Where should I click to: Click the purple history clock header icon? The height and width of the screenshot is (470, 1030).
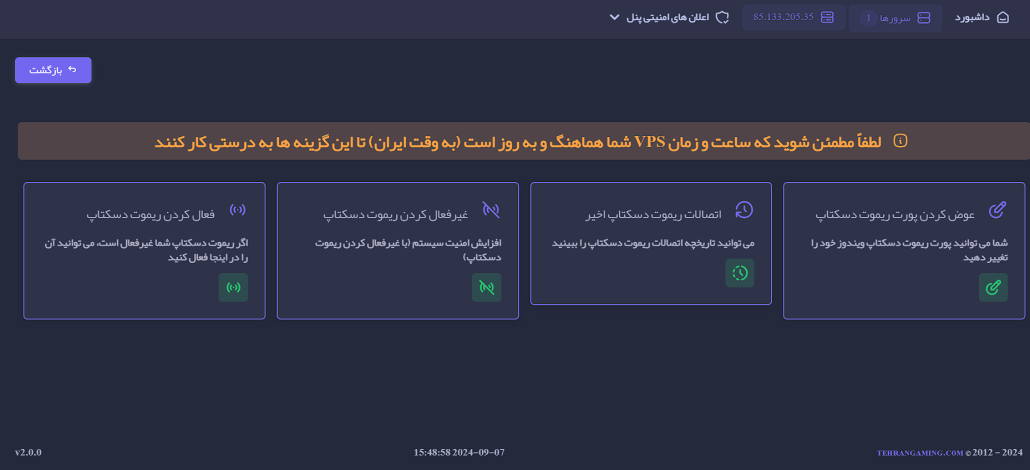[x=744, y=210]
